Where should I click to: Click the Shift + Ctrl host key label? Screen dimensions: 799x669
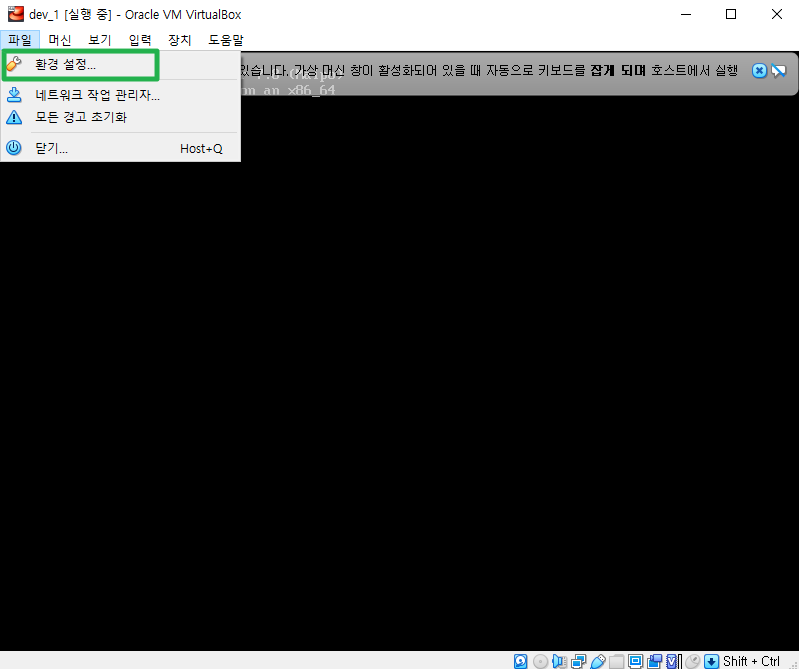[x=751, y=661]
